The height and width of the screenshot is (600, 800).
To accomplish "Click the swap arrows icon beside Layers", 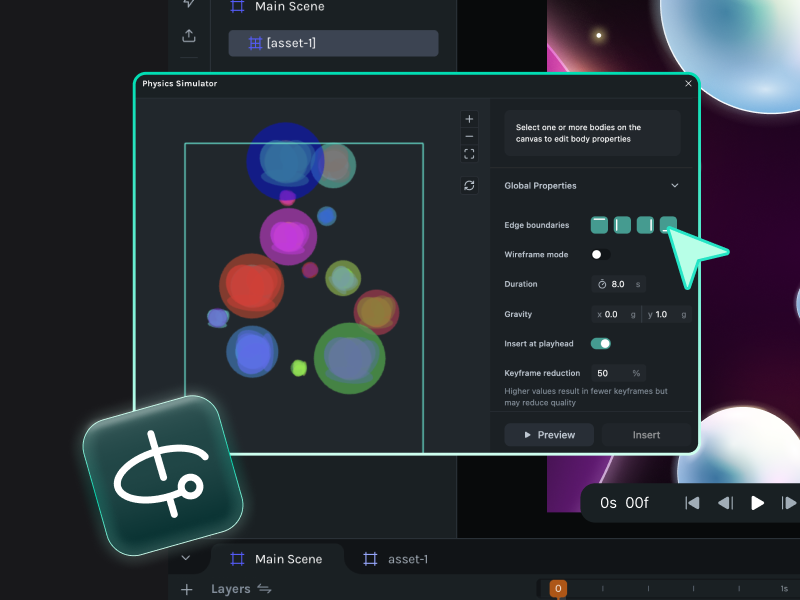I will 264,589.
